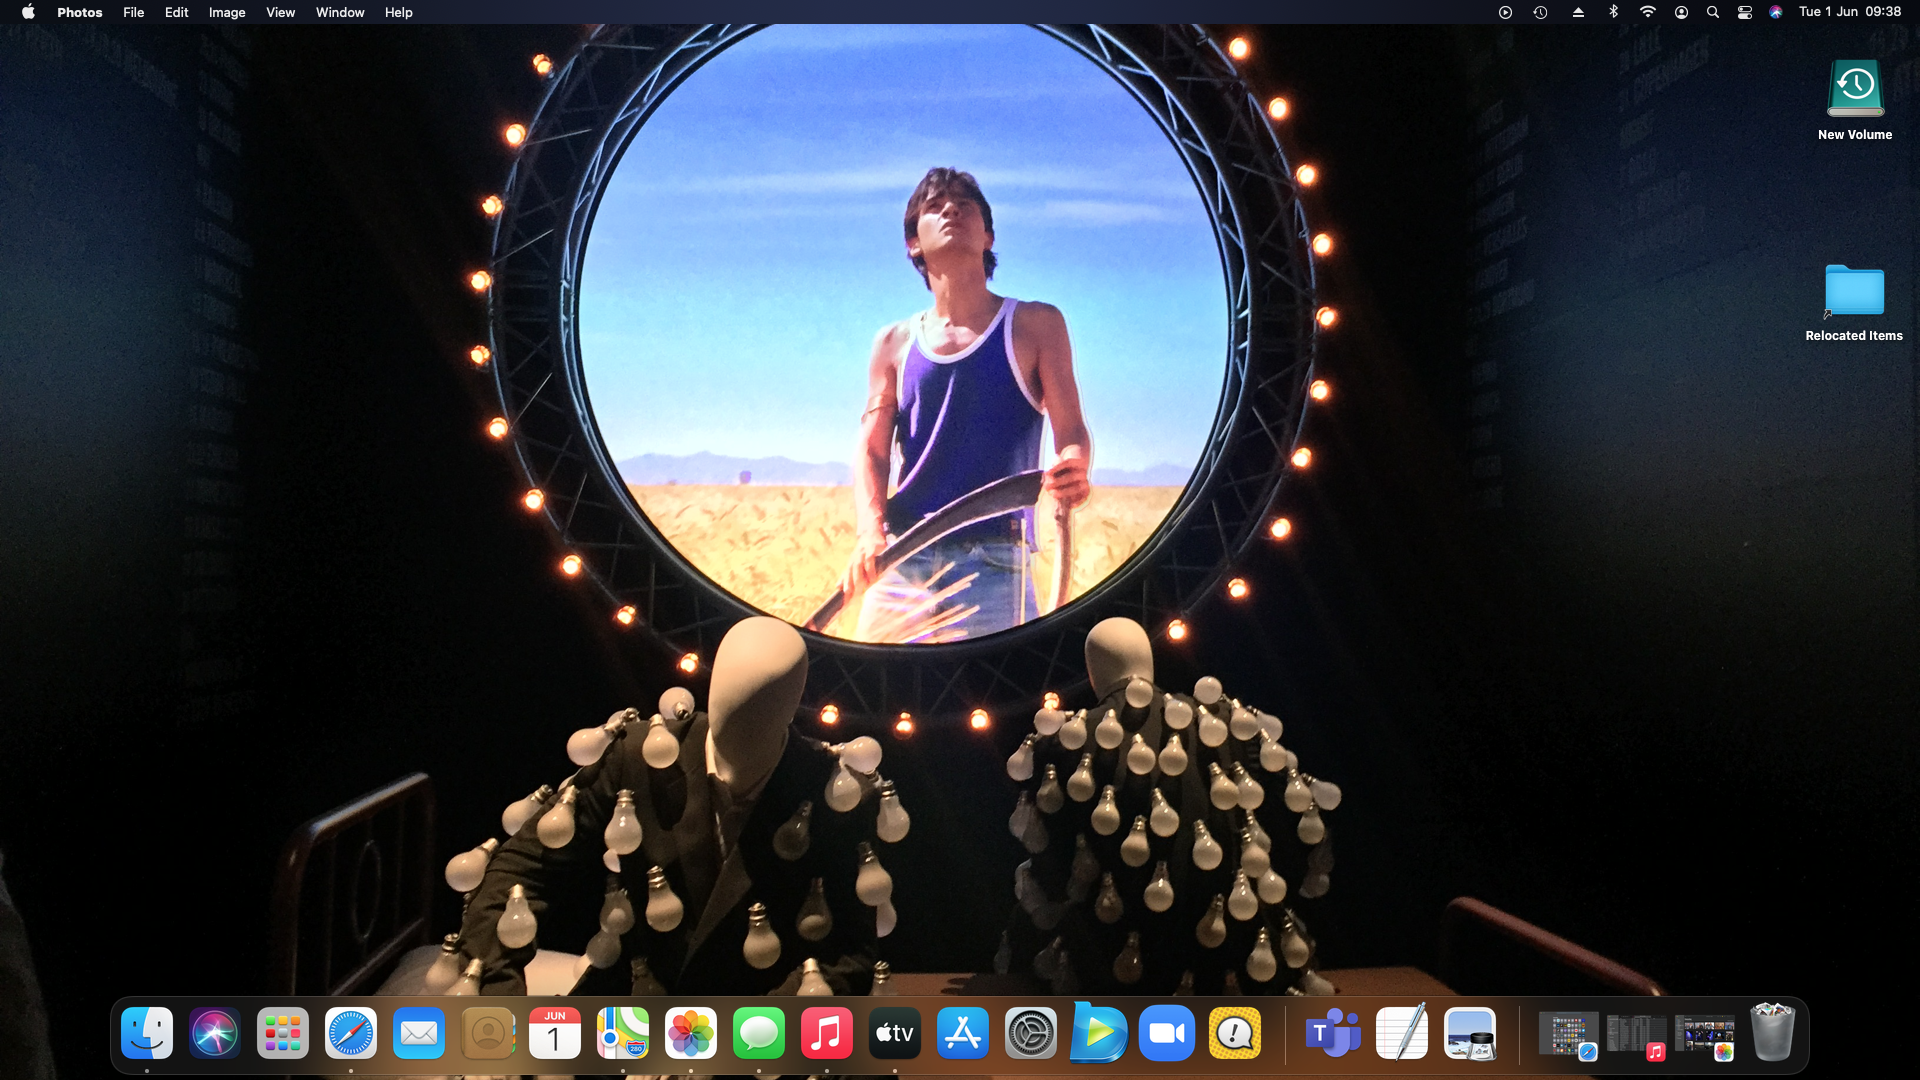Screen dimensions: 1920x1080
Task: Select the New Volume desktop drive
Action: point(1855,90)
